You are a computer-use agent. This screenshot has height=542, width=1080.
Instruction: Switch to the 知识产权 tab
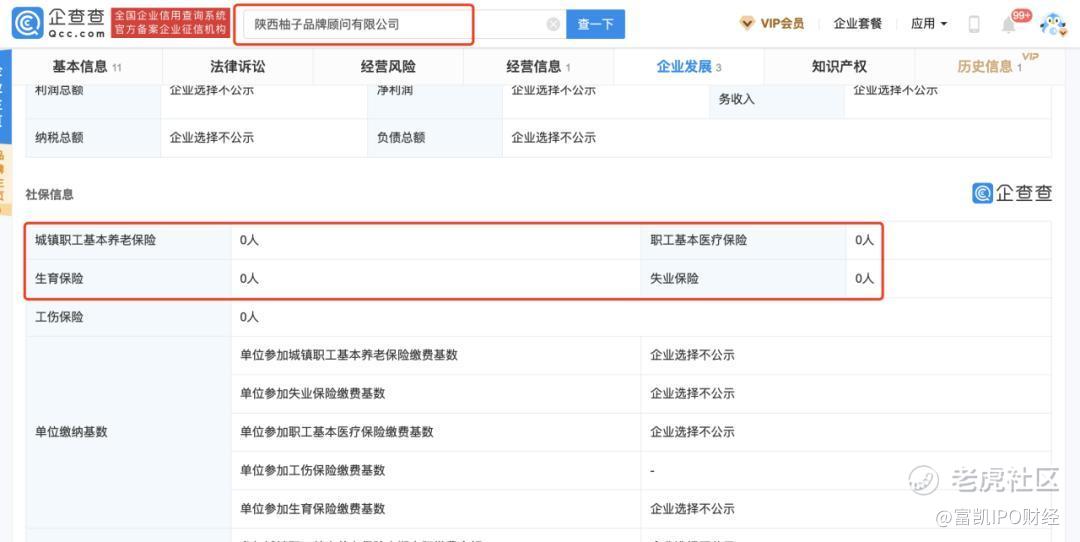pyautogui.click(x=839, y=67)
